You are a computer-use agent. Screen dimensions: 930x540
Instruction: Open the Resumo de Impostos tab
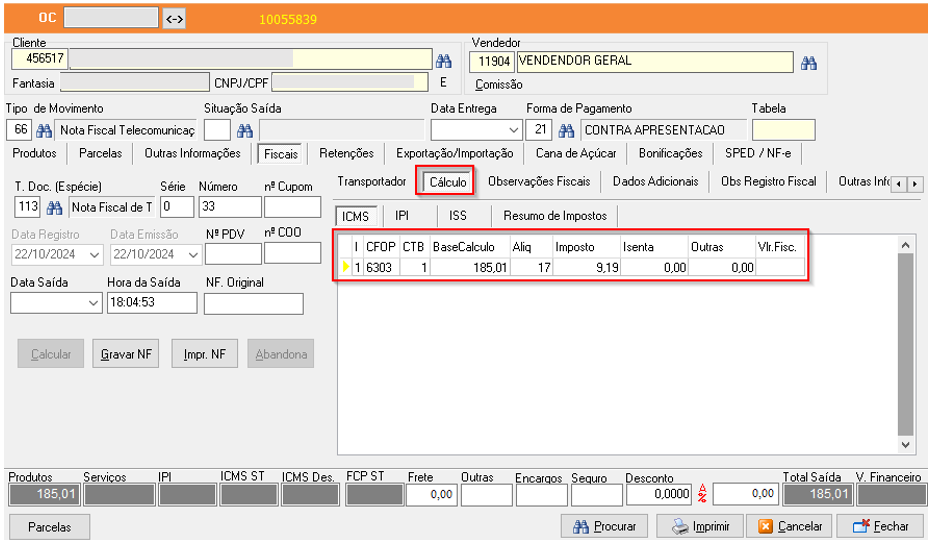click(x=554, y=216)
